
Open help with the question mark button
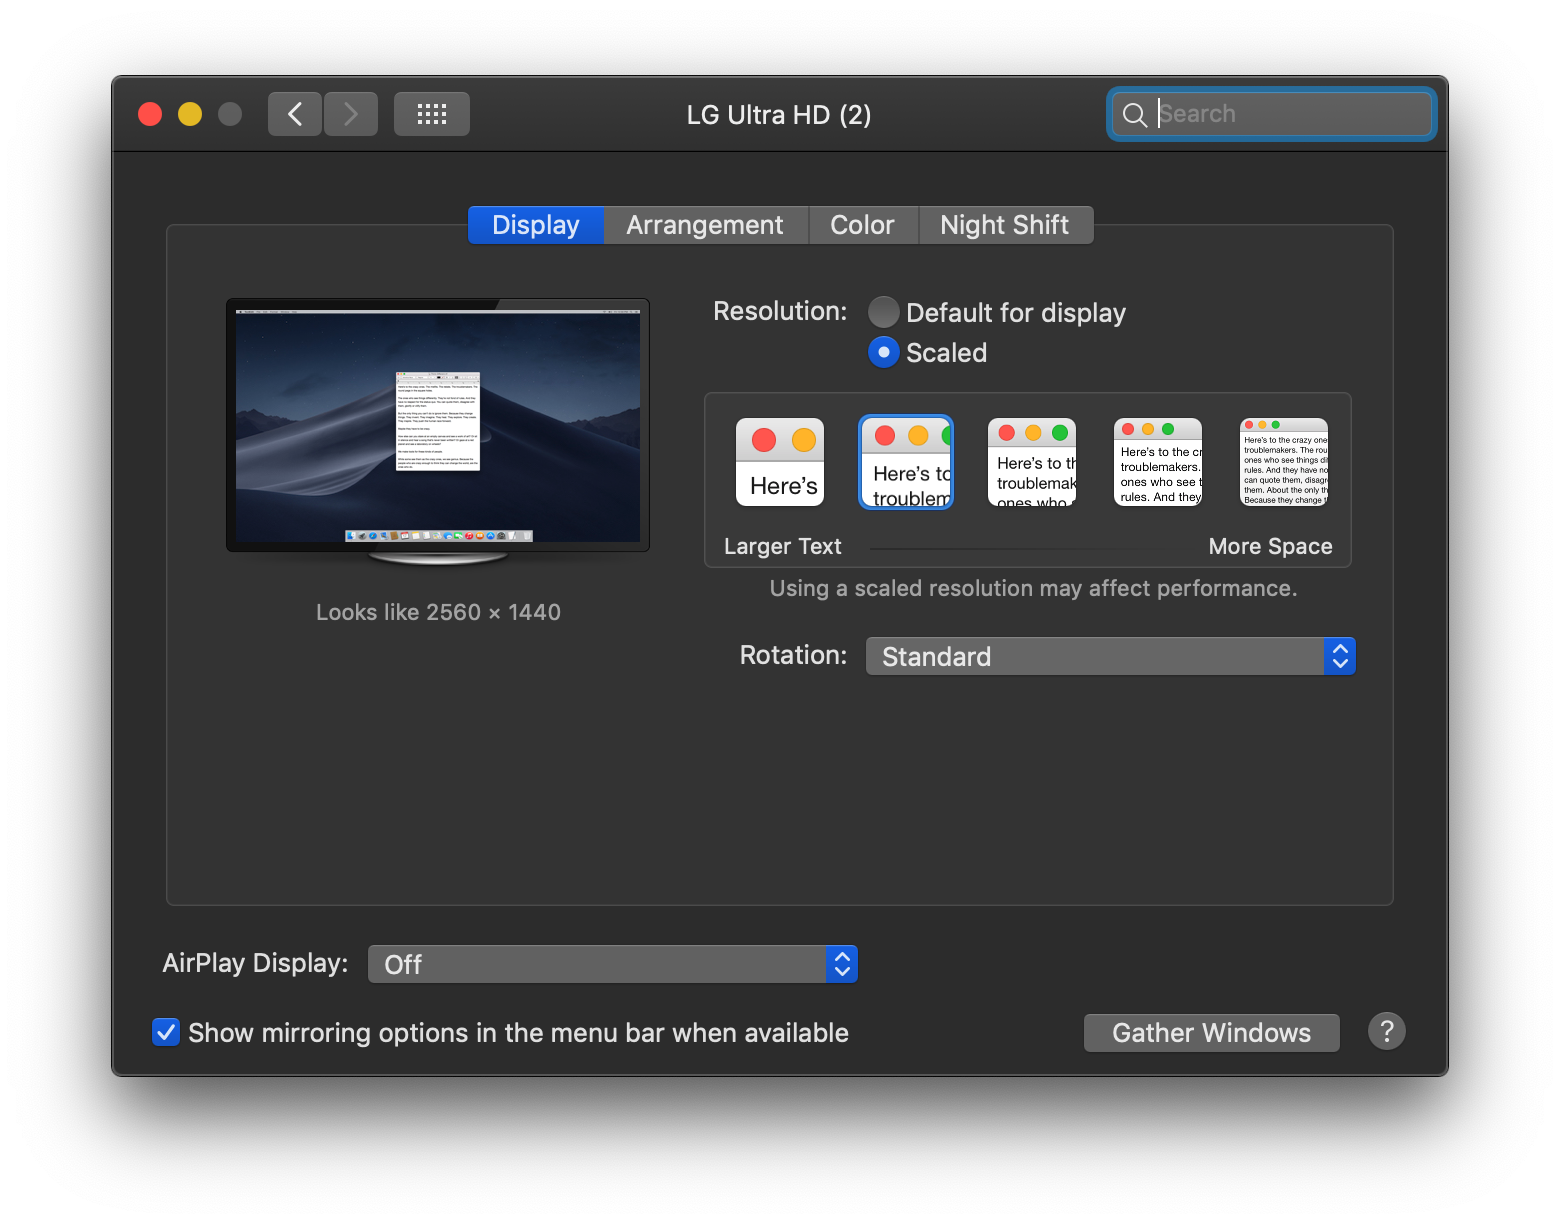tap(1387, 1031)
